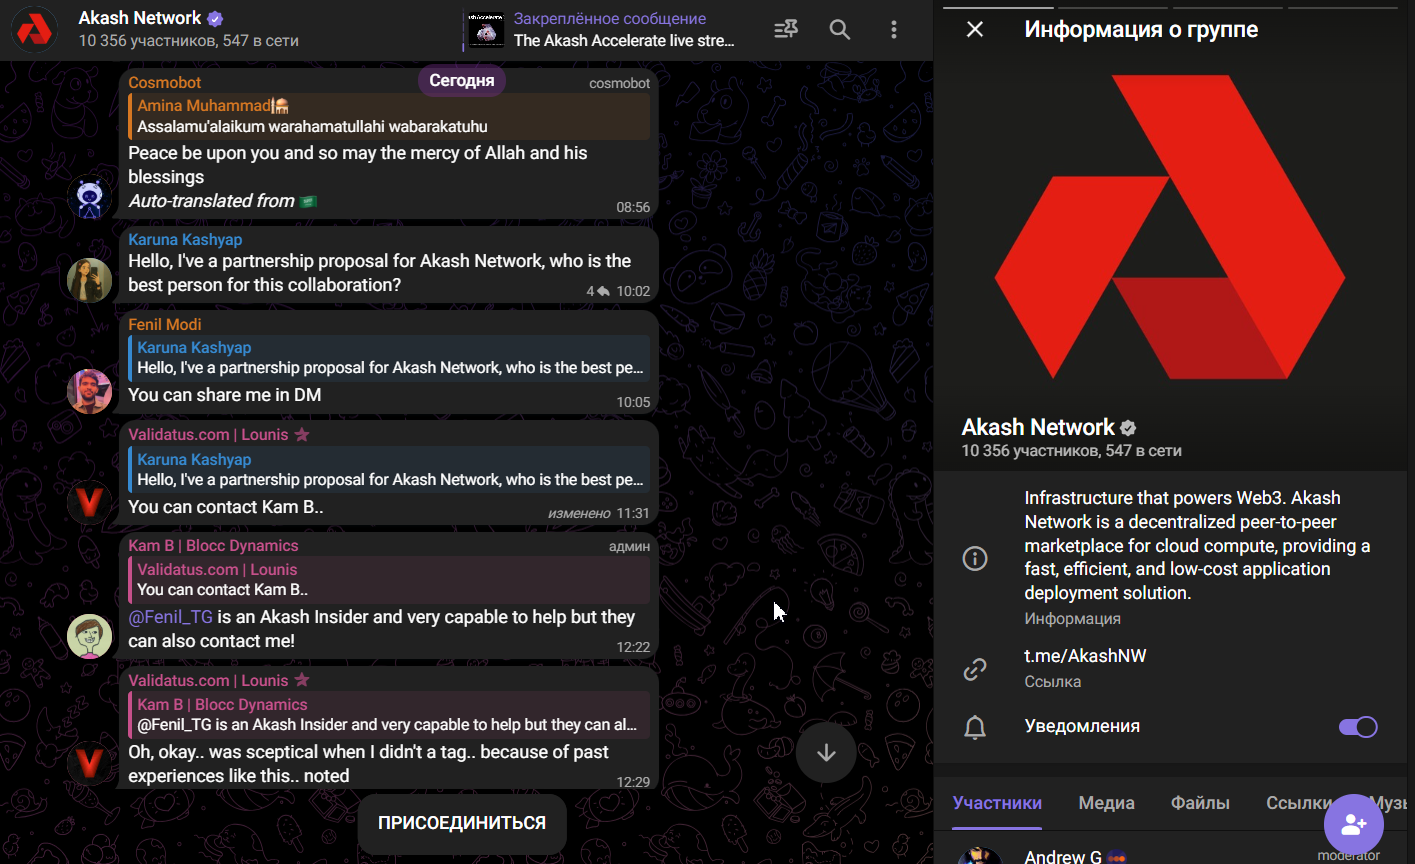Click the Validatus quote inside Kam B's message
Screen dimensions: 1415x864
click(x=389, y=580)
